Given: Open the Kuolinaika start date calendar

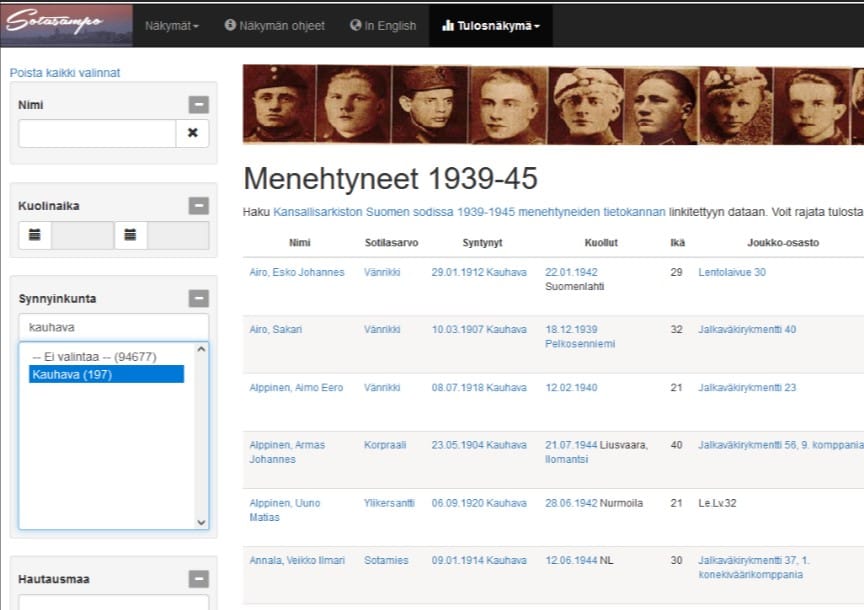Looking at the screenshot, I should 35,235.
